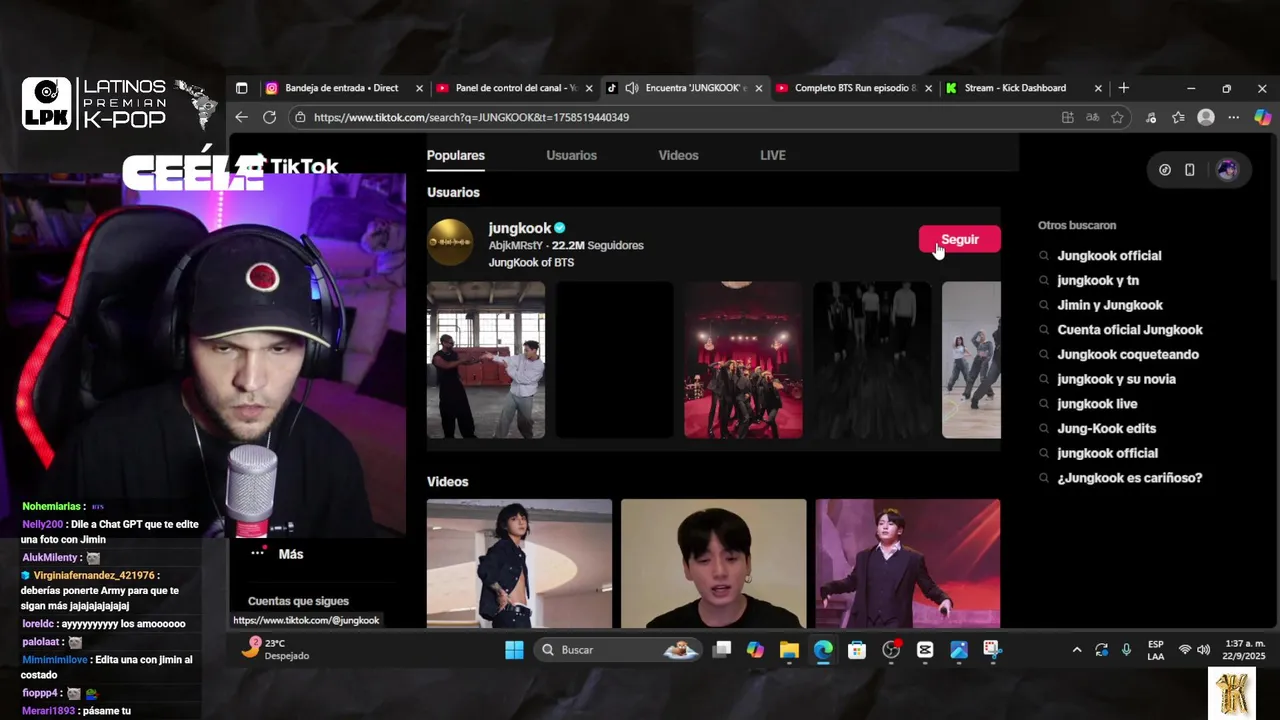This screenshot has height=720, width=1280.
Task: Click suggestion Cuenta oficial Jungkook
Action: (1130, 330)
